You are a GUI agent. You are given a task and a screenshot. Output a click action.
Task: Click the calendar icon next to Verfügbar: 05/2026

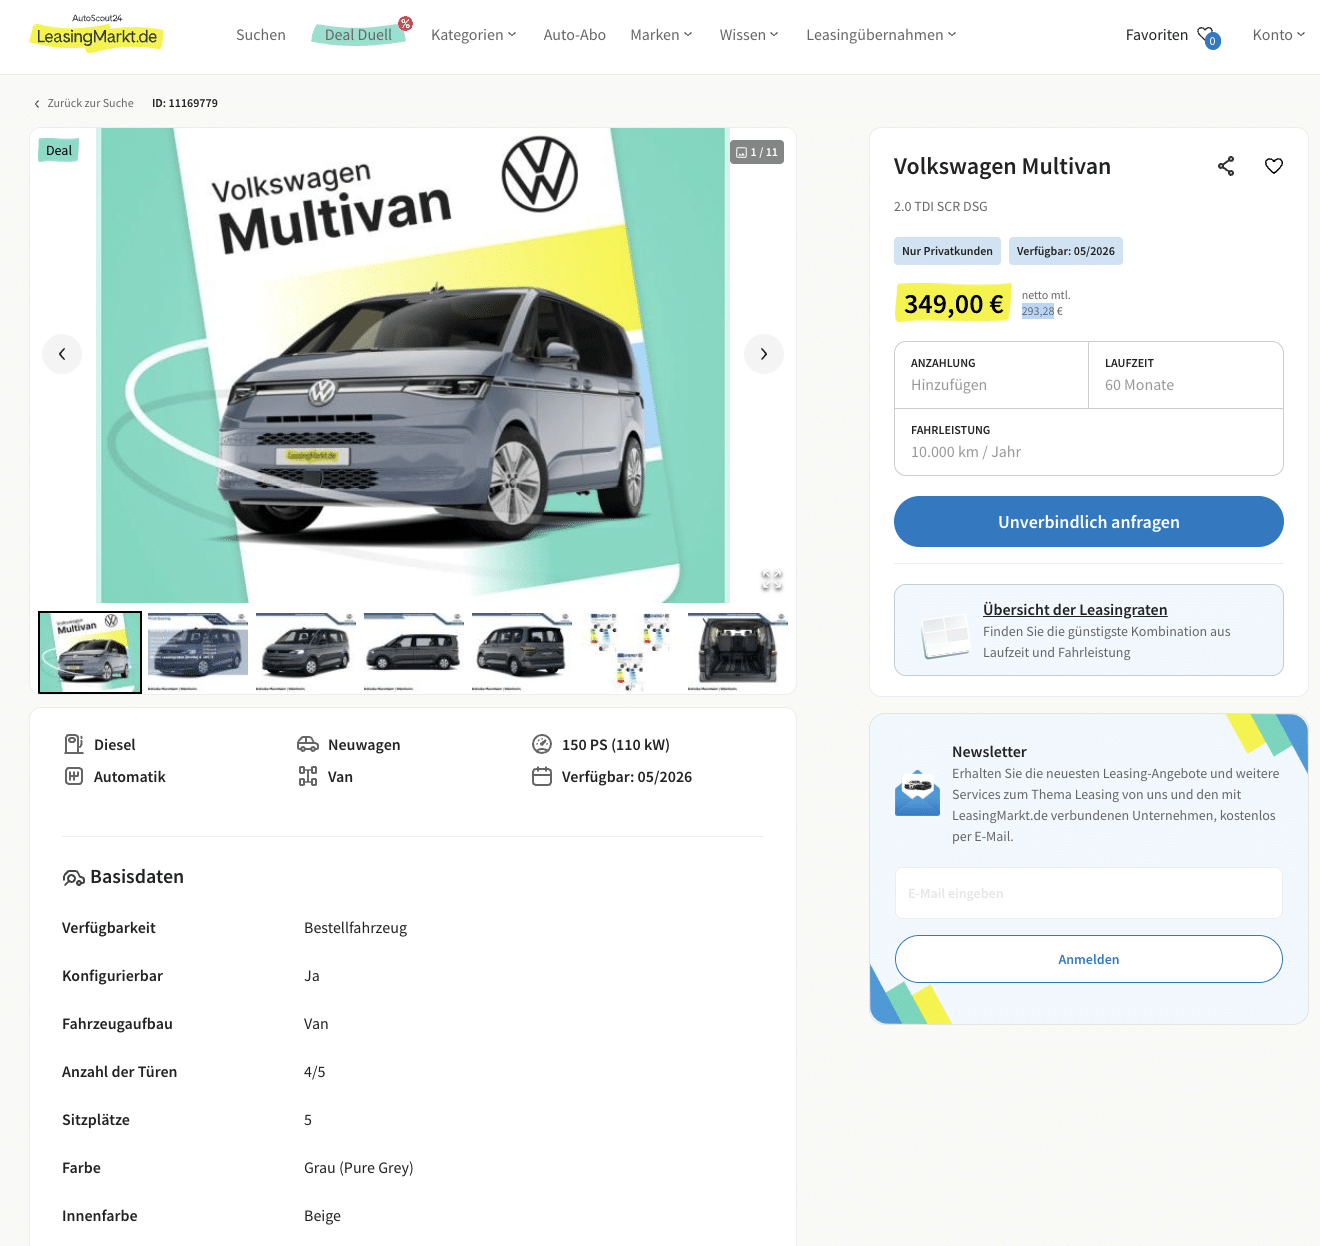pos(542,776)
